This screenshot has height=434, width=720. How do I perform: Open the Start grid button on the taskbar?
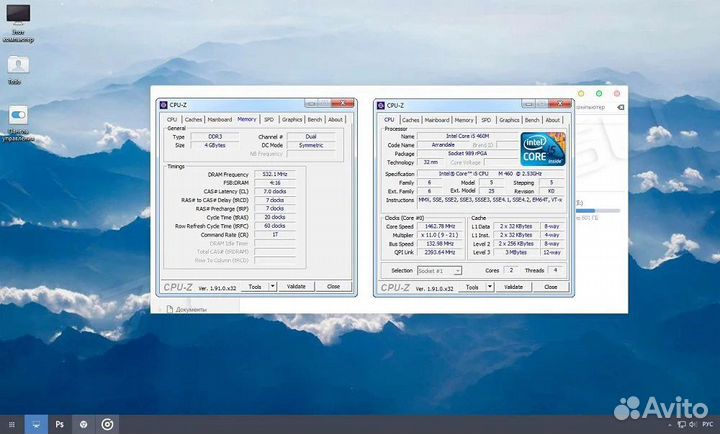pos(12,424)
